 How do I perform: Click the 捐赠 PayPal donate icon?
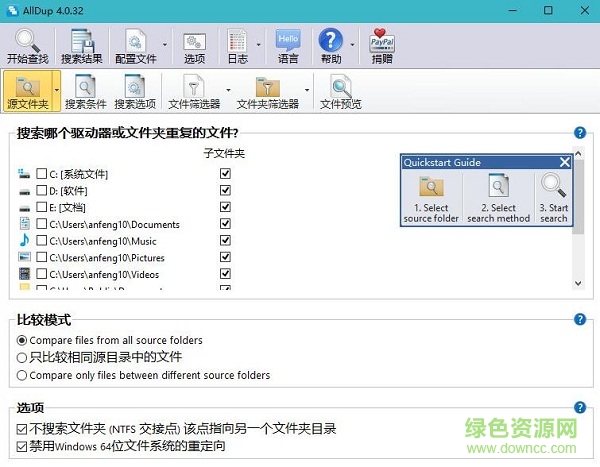[382, 46]
